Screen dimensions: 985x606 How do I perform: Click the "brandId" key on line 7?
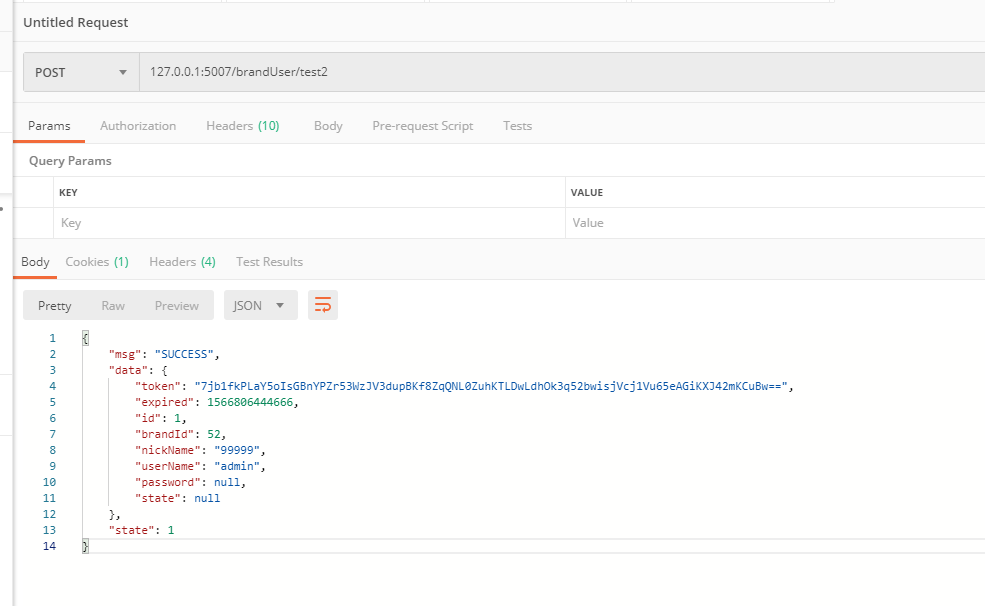pos(165,434)
